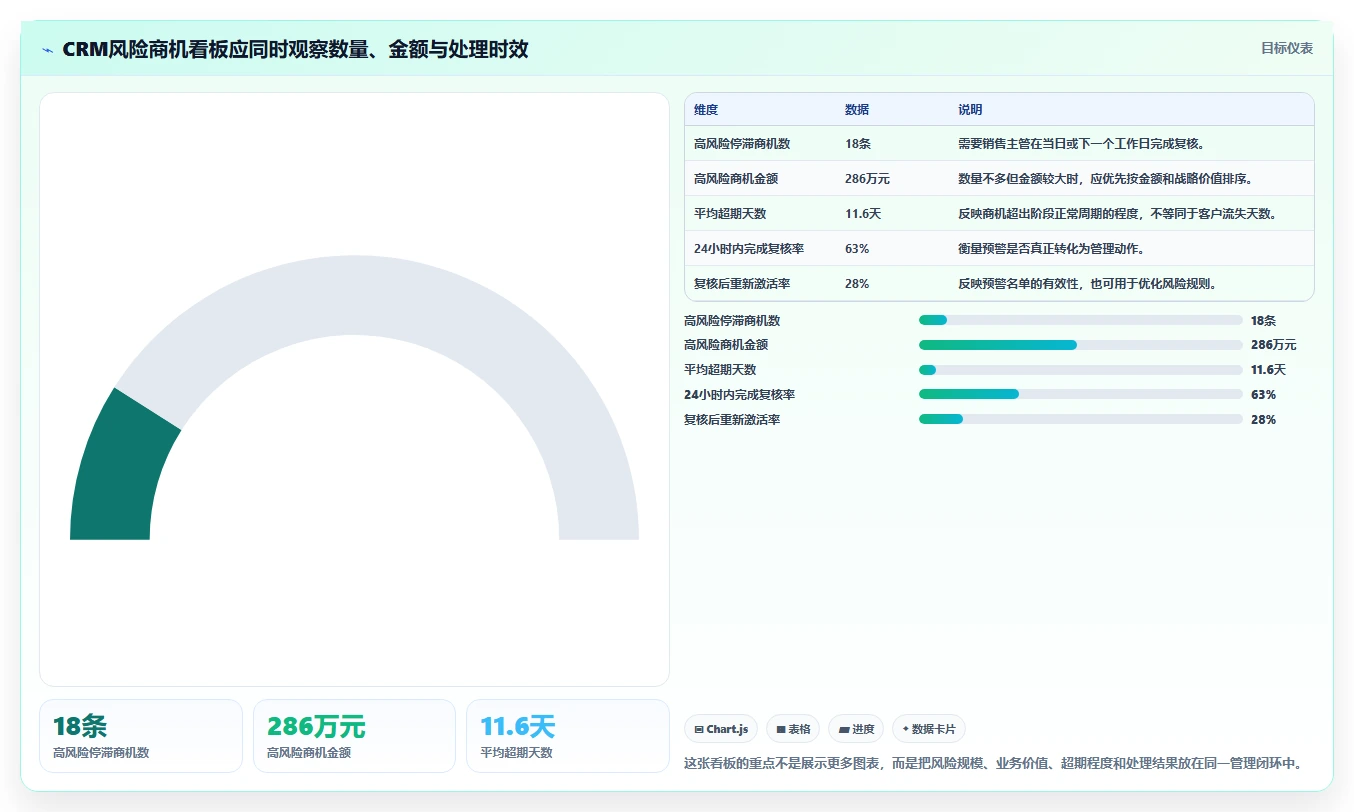Click the 11.6天 value beside the progress bar
Viewport: 1354px width, 812px height.
coord(1268,370)
